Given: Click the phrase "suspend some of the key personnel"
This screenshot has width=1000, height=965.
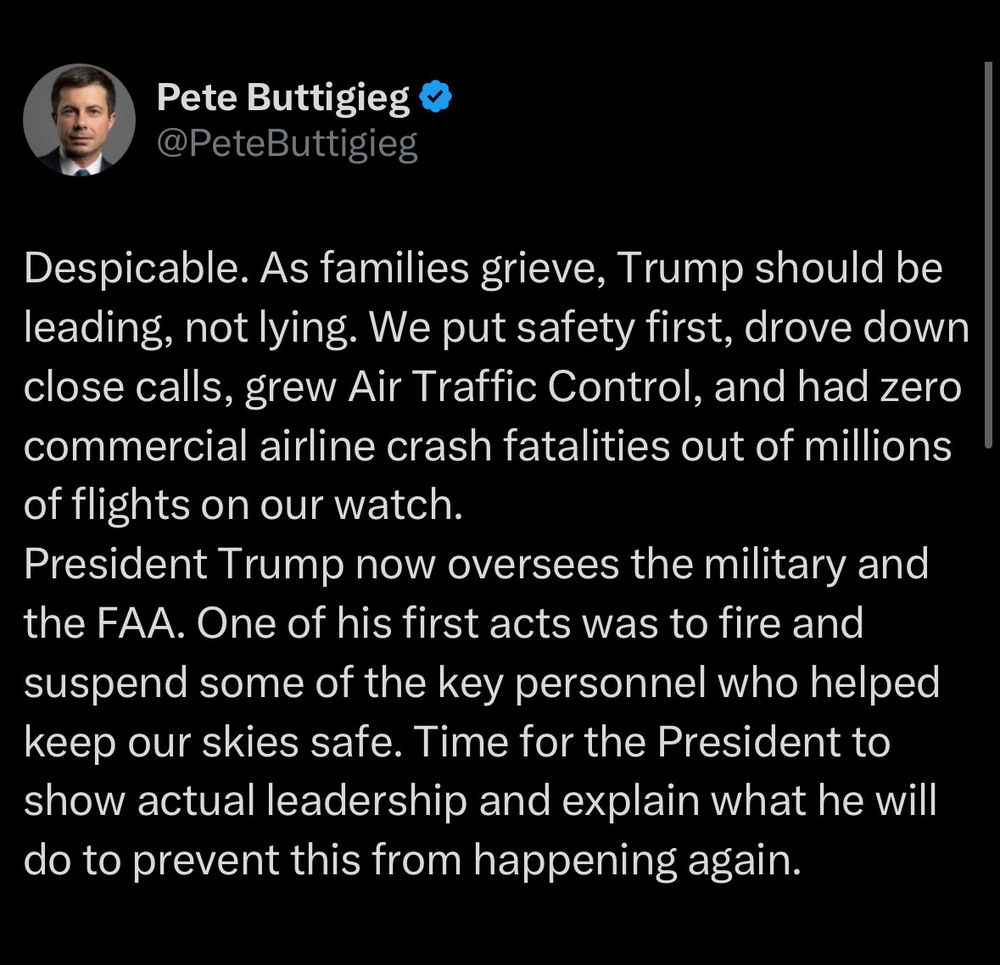Looking at the screenshot, I should pos(365,684).
